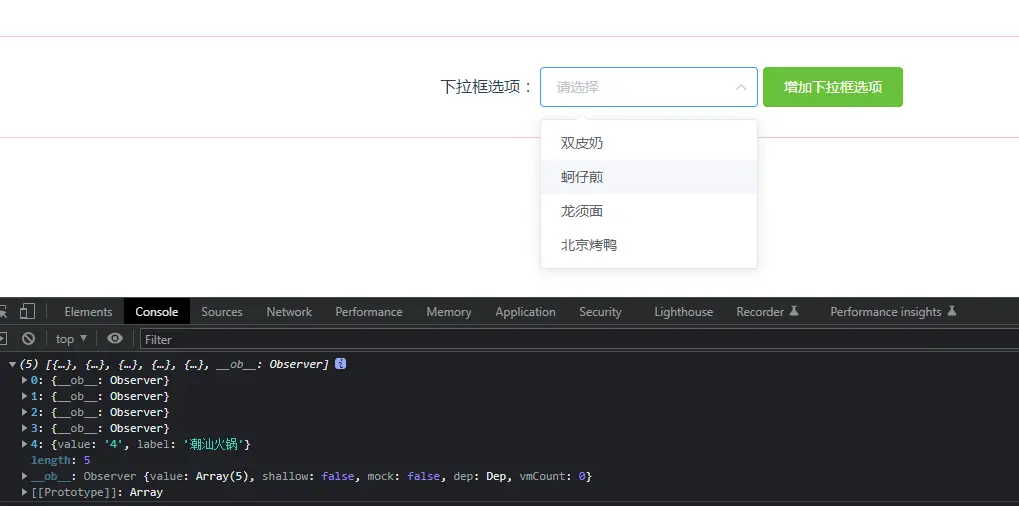Focus the console Filter input box
The height and width of the screenshot is (506, 1019).
[578, 339]
